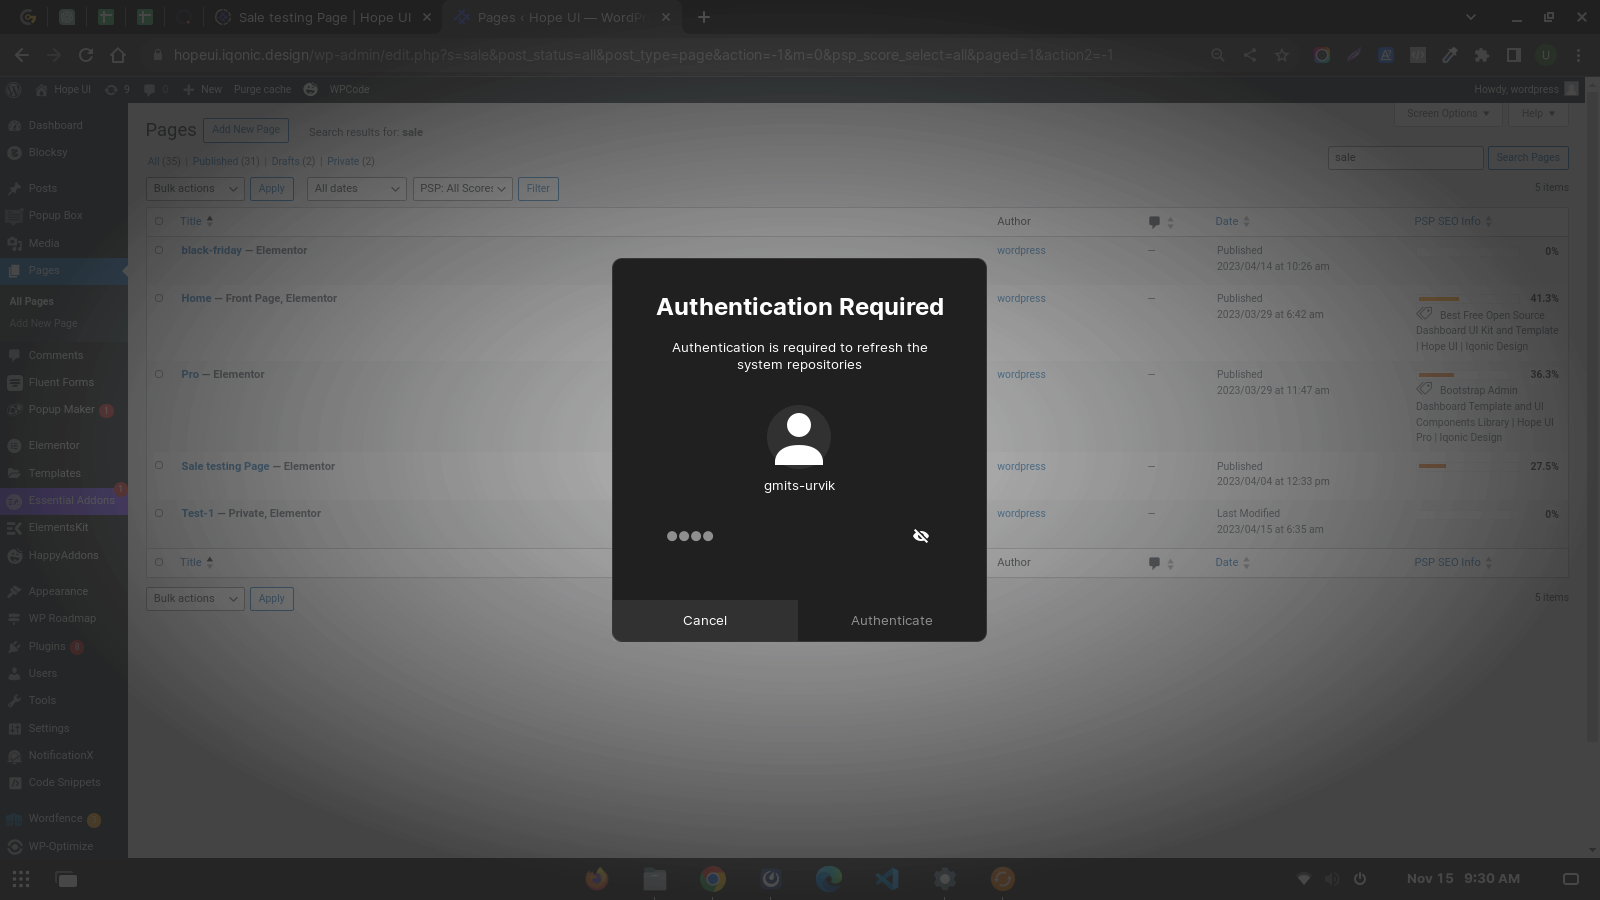The height and width of the screenshot is (900, 1600).
Task: Open top Bulk actions dropdown
Action: [x=195, y=188]
